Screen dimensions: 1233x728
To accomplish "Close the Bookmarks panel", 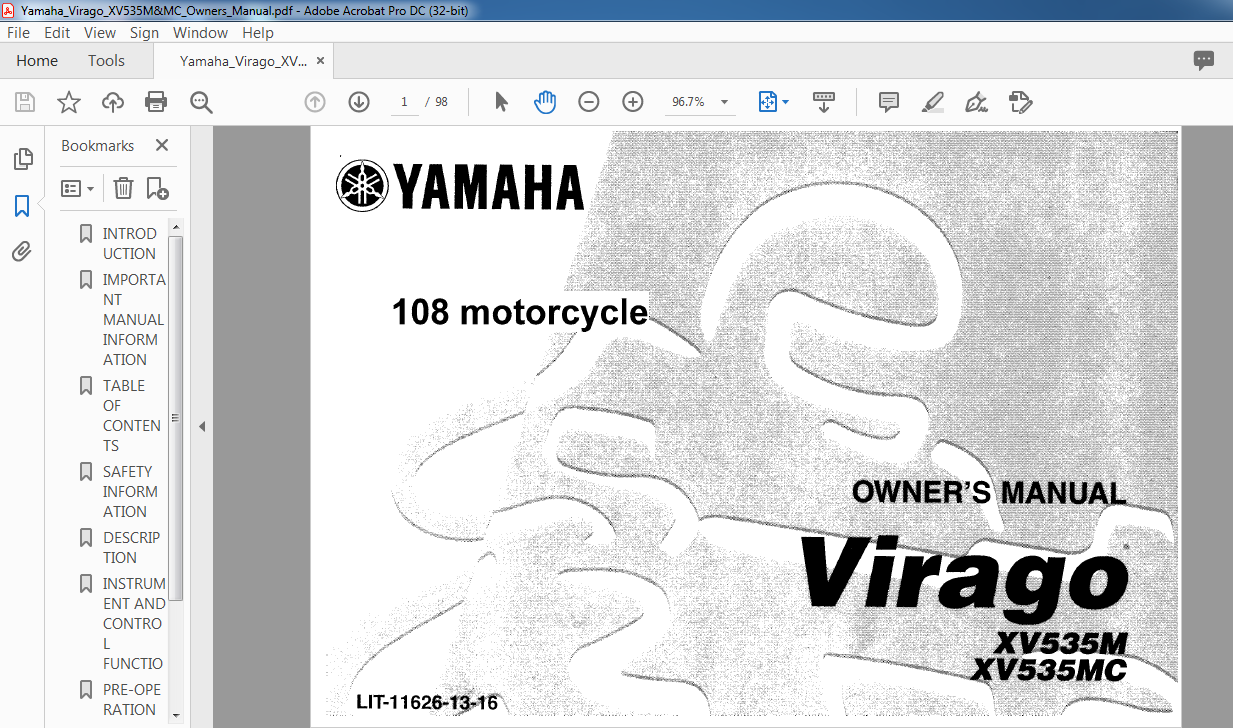I will (162, 145).
